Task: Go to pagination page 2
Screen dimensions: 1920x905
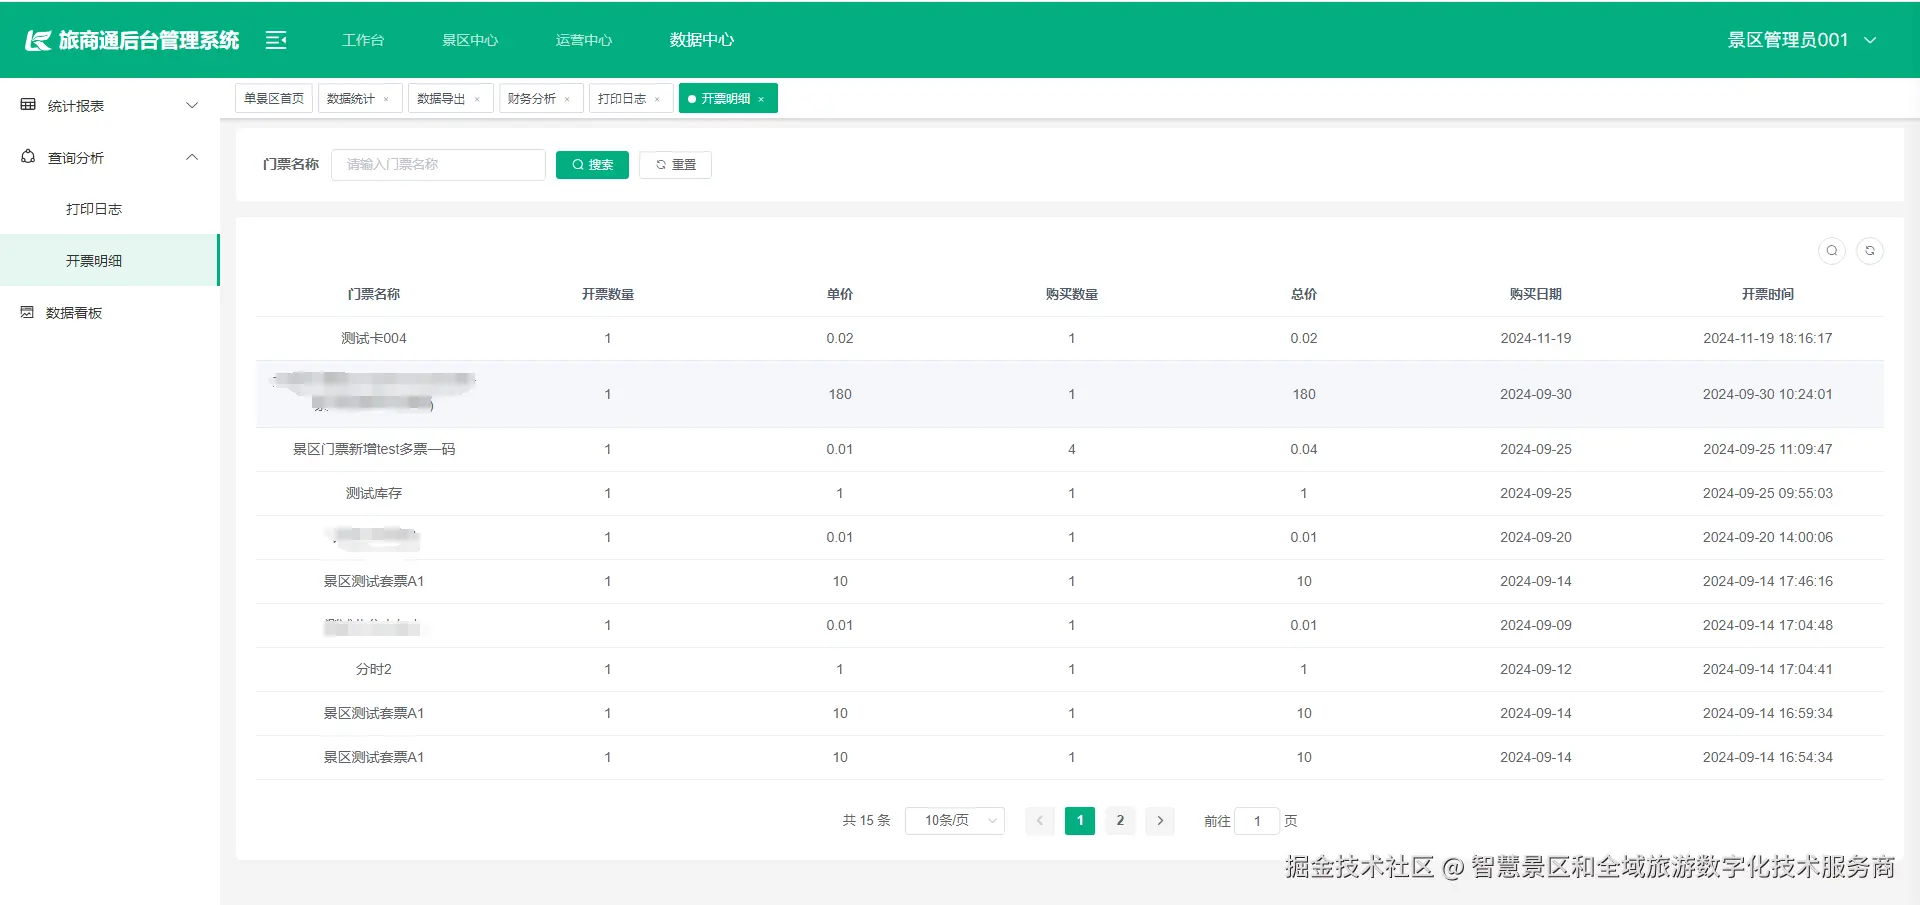Action: pos(1120,820)
